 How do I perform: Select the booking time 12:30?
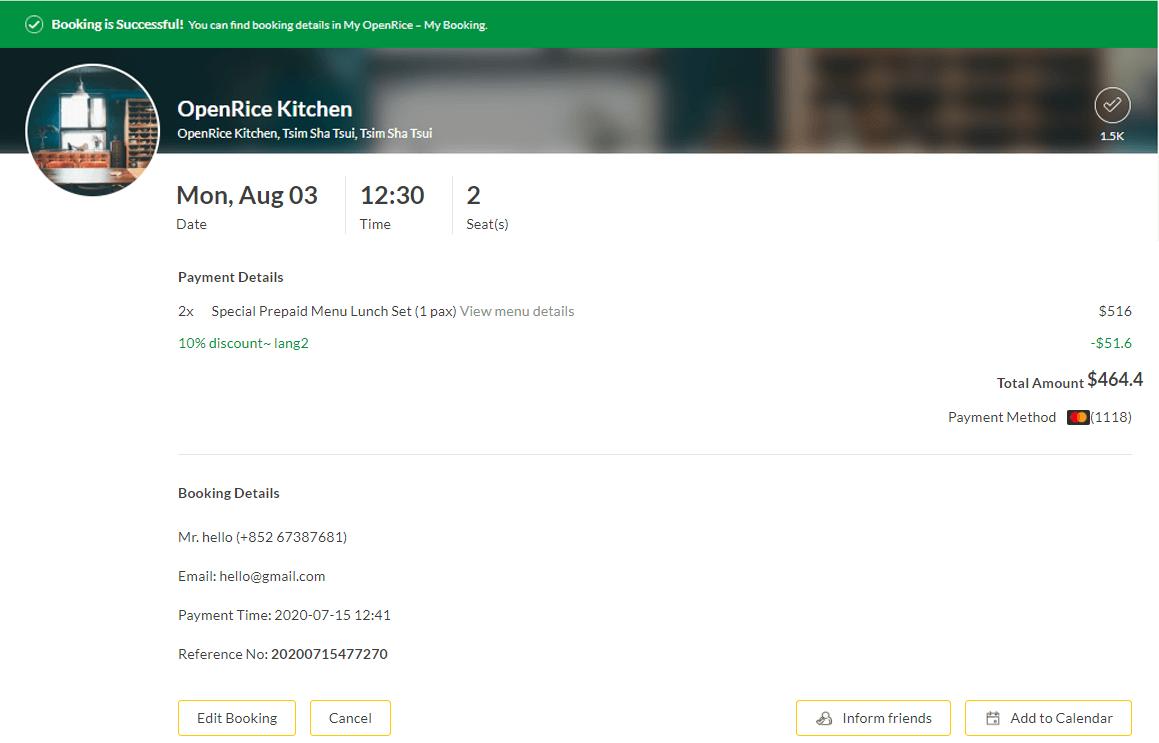click(392, 195)
